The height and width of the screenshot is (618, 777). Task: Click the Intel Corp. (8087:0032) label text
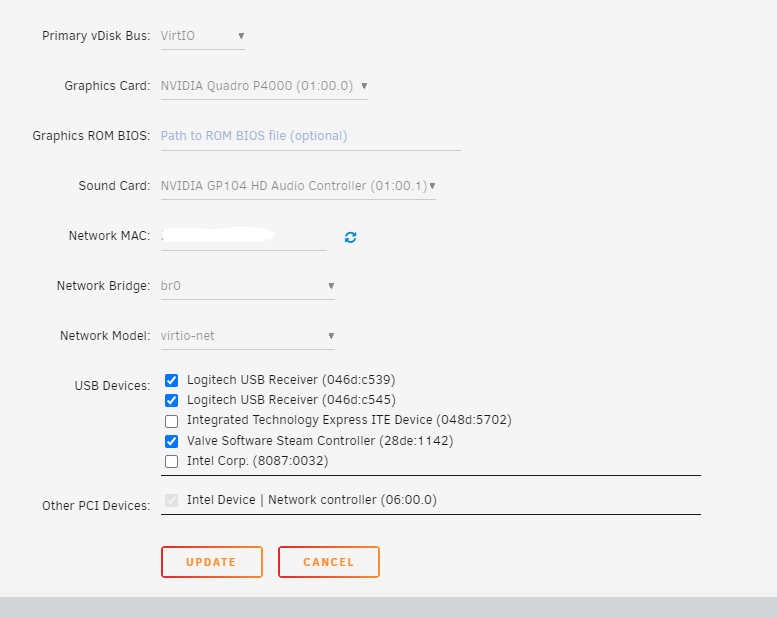[x=258, y=461]
